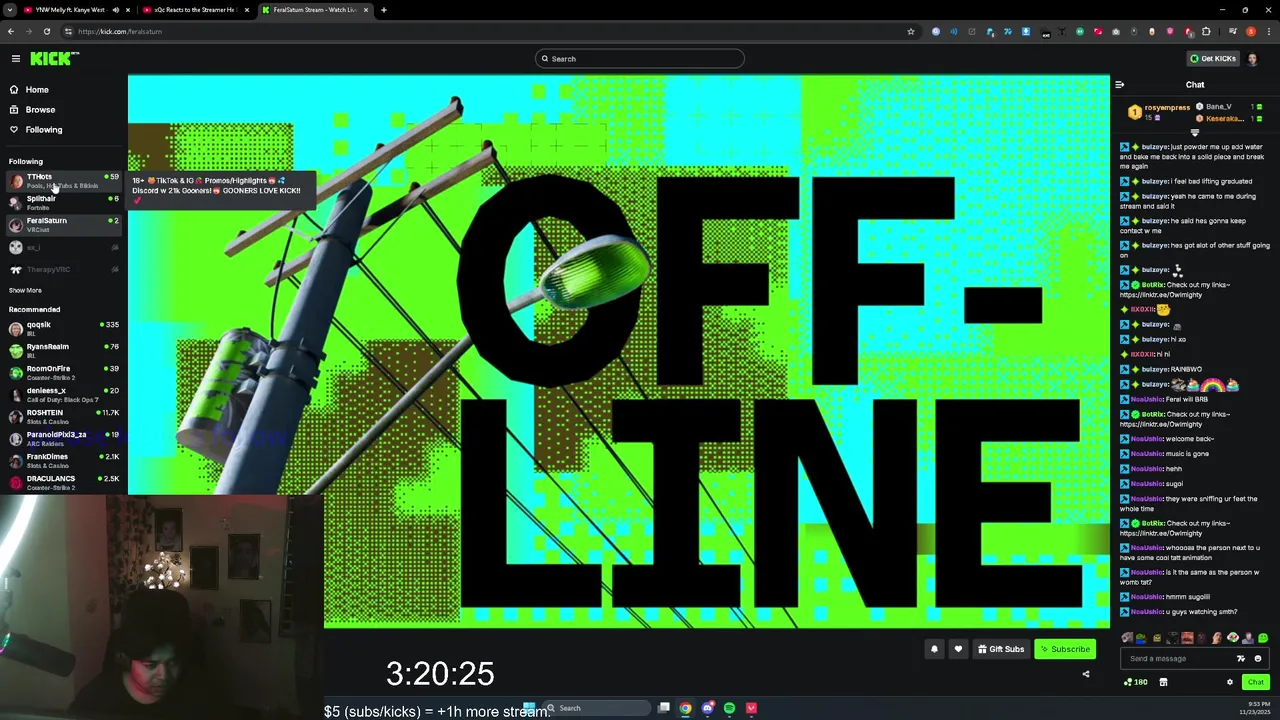Open Chrome three-dot menu
This screenshot has width=1280, height=720.
point(1270,31)
